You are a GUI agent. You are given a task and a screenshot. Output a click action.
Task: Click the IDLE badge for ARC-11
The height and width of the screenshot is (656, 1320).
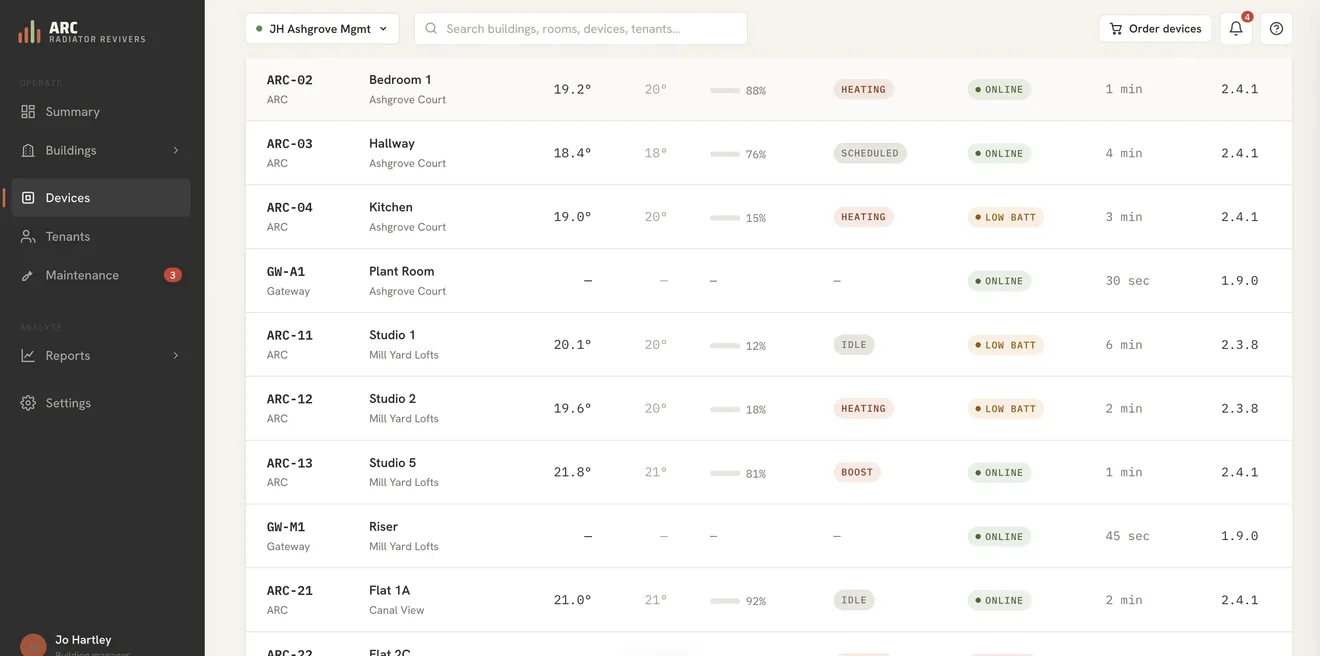[854, 345]
